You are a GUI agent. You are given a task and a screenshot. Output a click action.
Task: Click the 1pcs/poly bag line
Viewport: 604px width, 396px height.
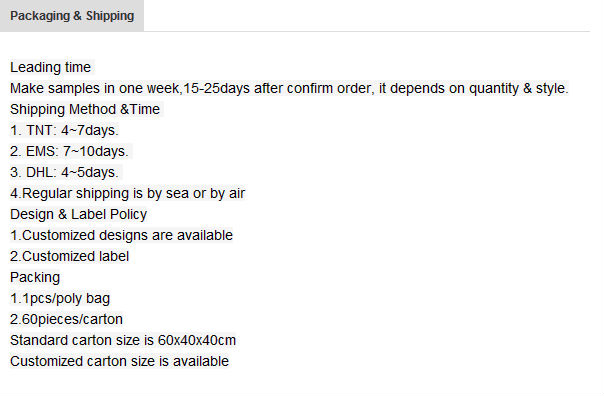click(x=60, y=299)
